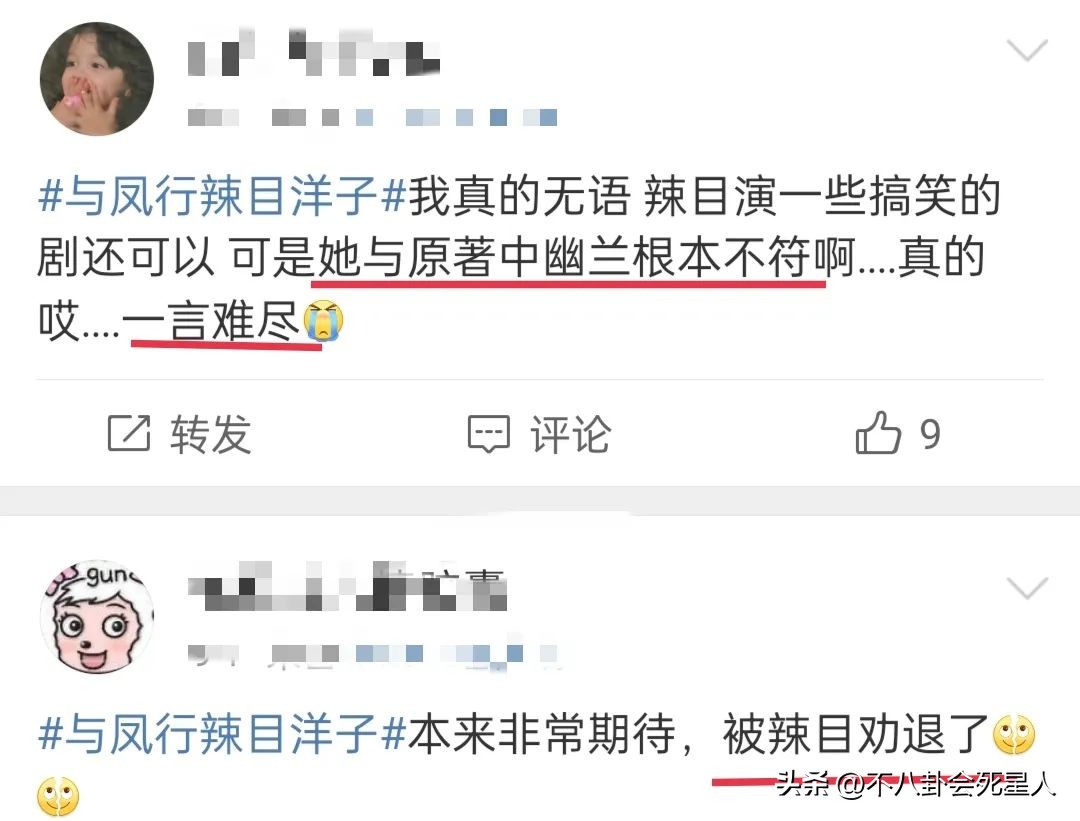Tap the eye-roll emoji on the last line
The image size is (1080, 821).
[59, 796]
